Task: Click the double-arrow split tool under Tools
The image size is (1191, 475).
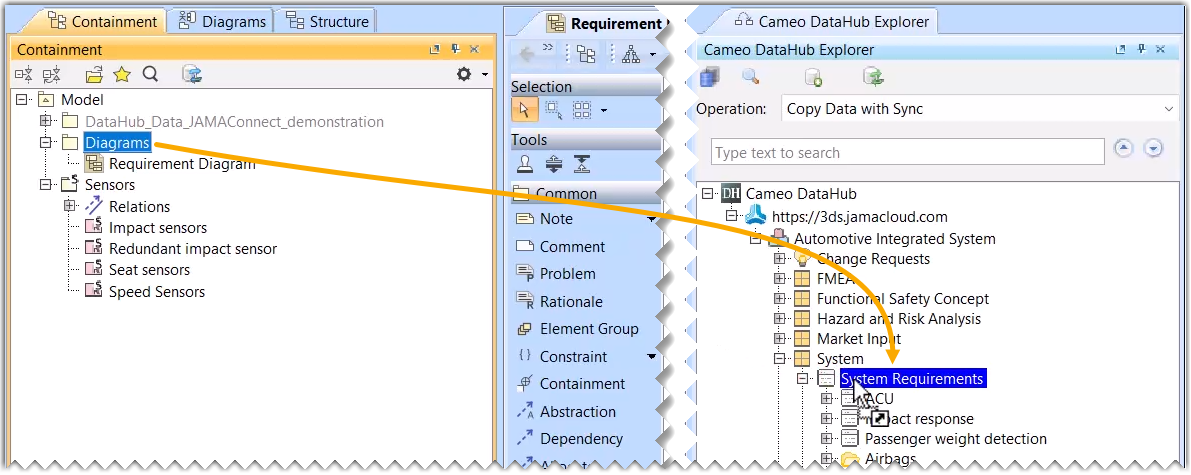Action: pyautogui.click(x=554, y=163)
